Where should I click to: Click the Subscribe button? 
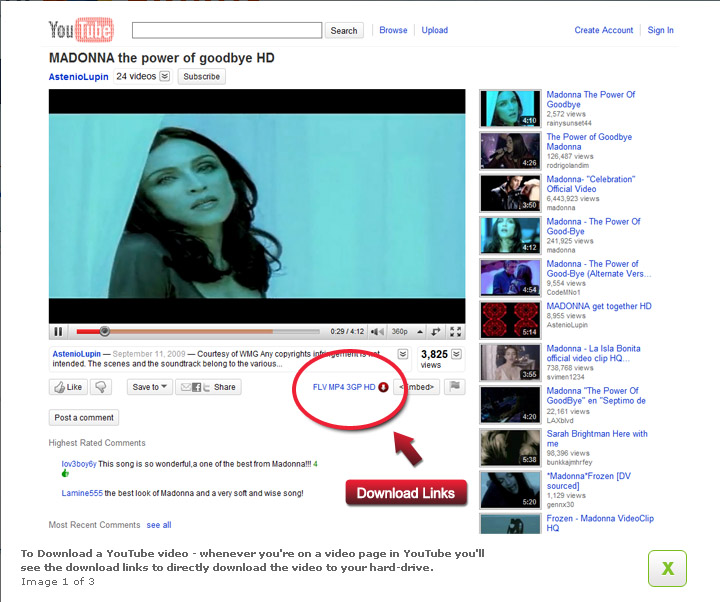(x=202, y=76)
